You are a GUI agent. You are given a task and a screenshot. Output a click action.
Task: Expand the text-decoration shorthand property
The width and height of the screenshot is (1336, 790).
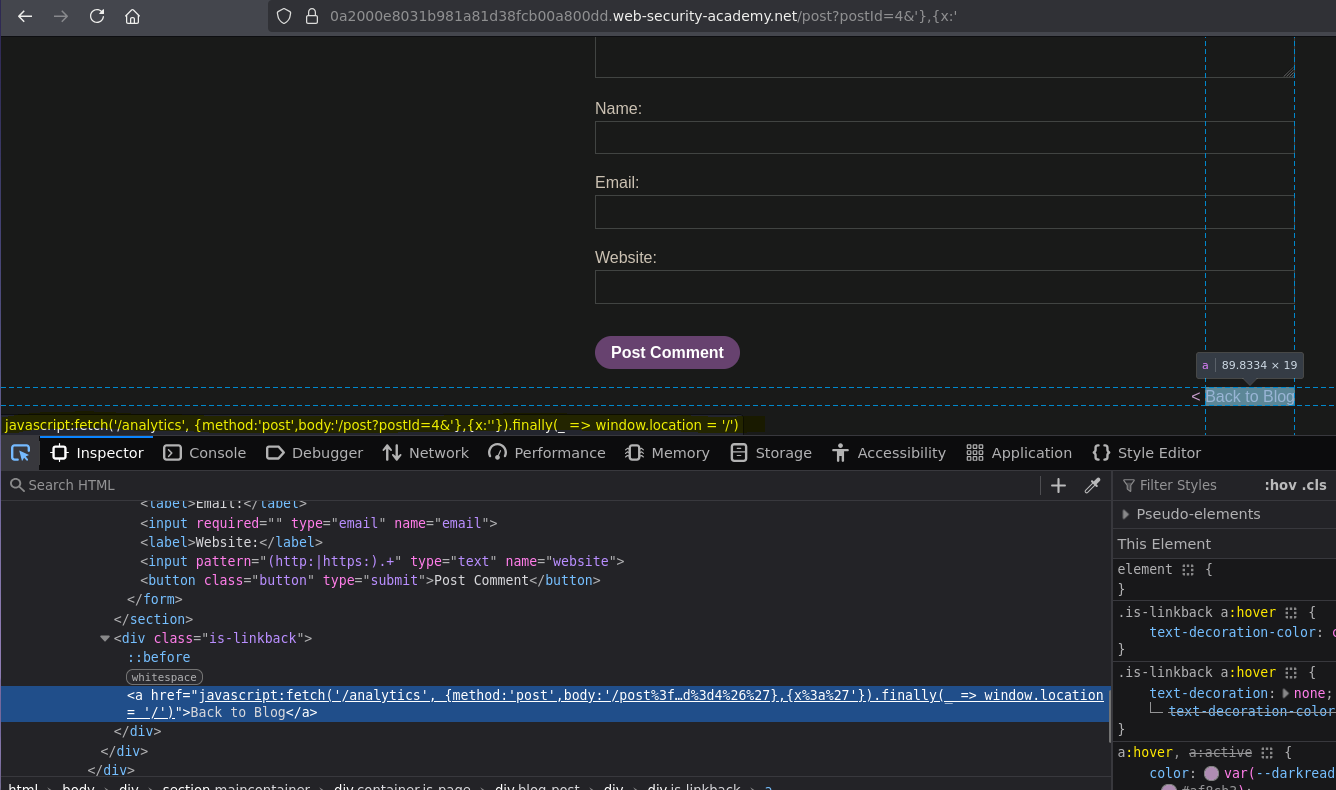(1286, 693)
